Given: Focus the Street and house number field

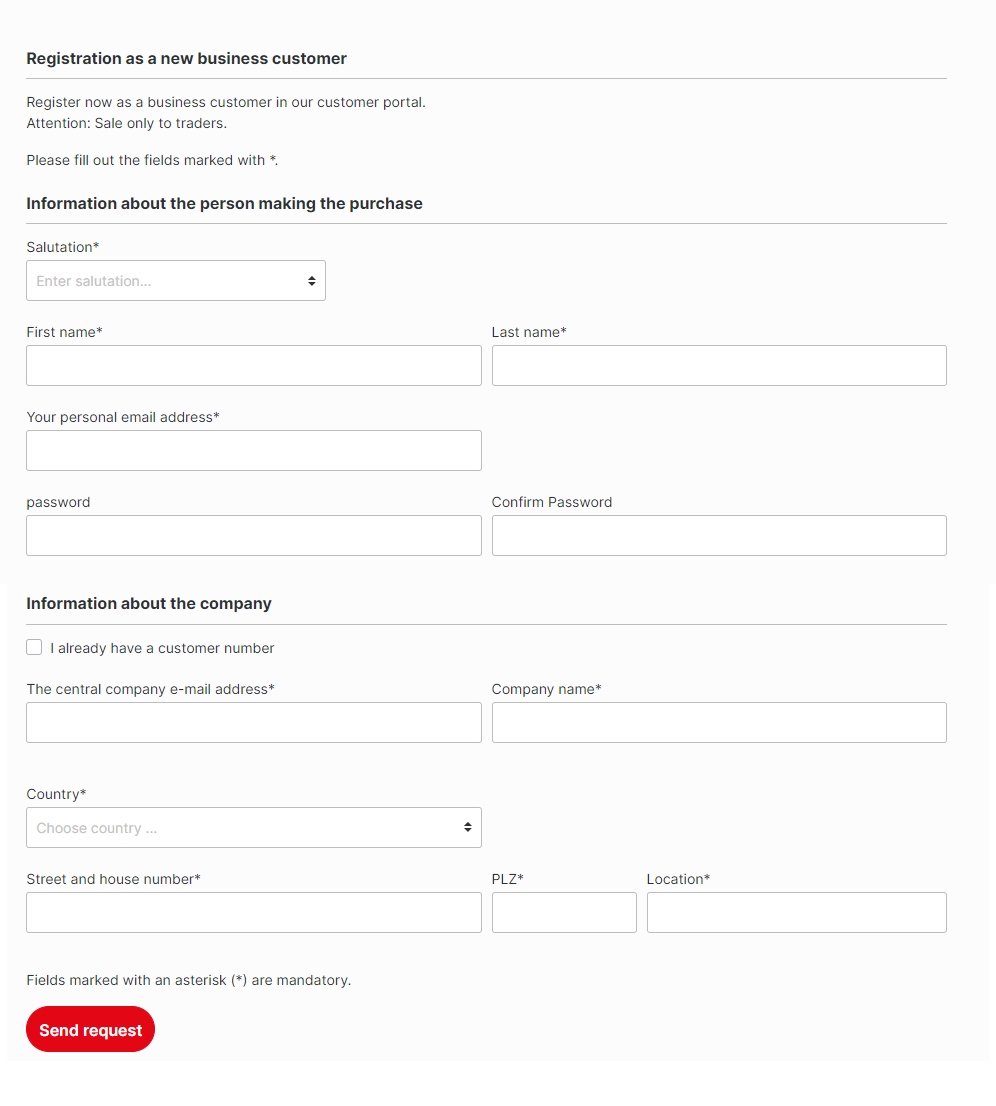Looking at the screenshot, I should pyautogui.click(x=253, y=913).
